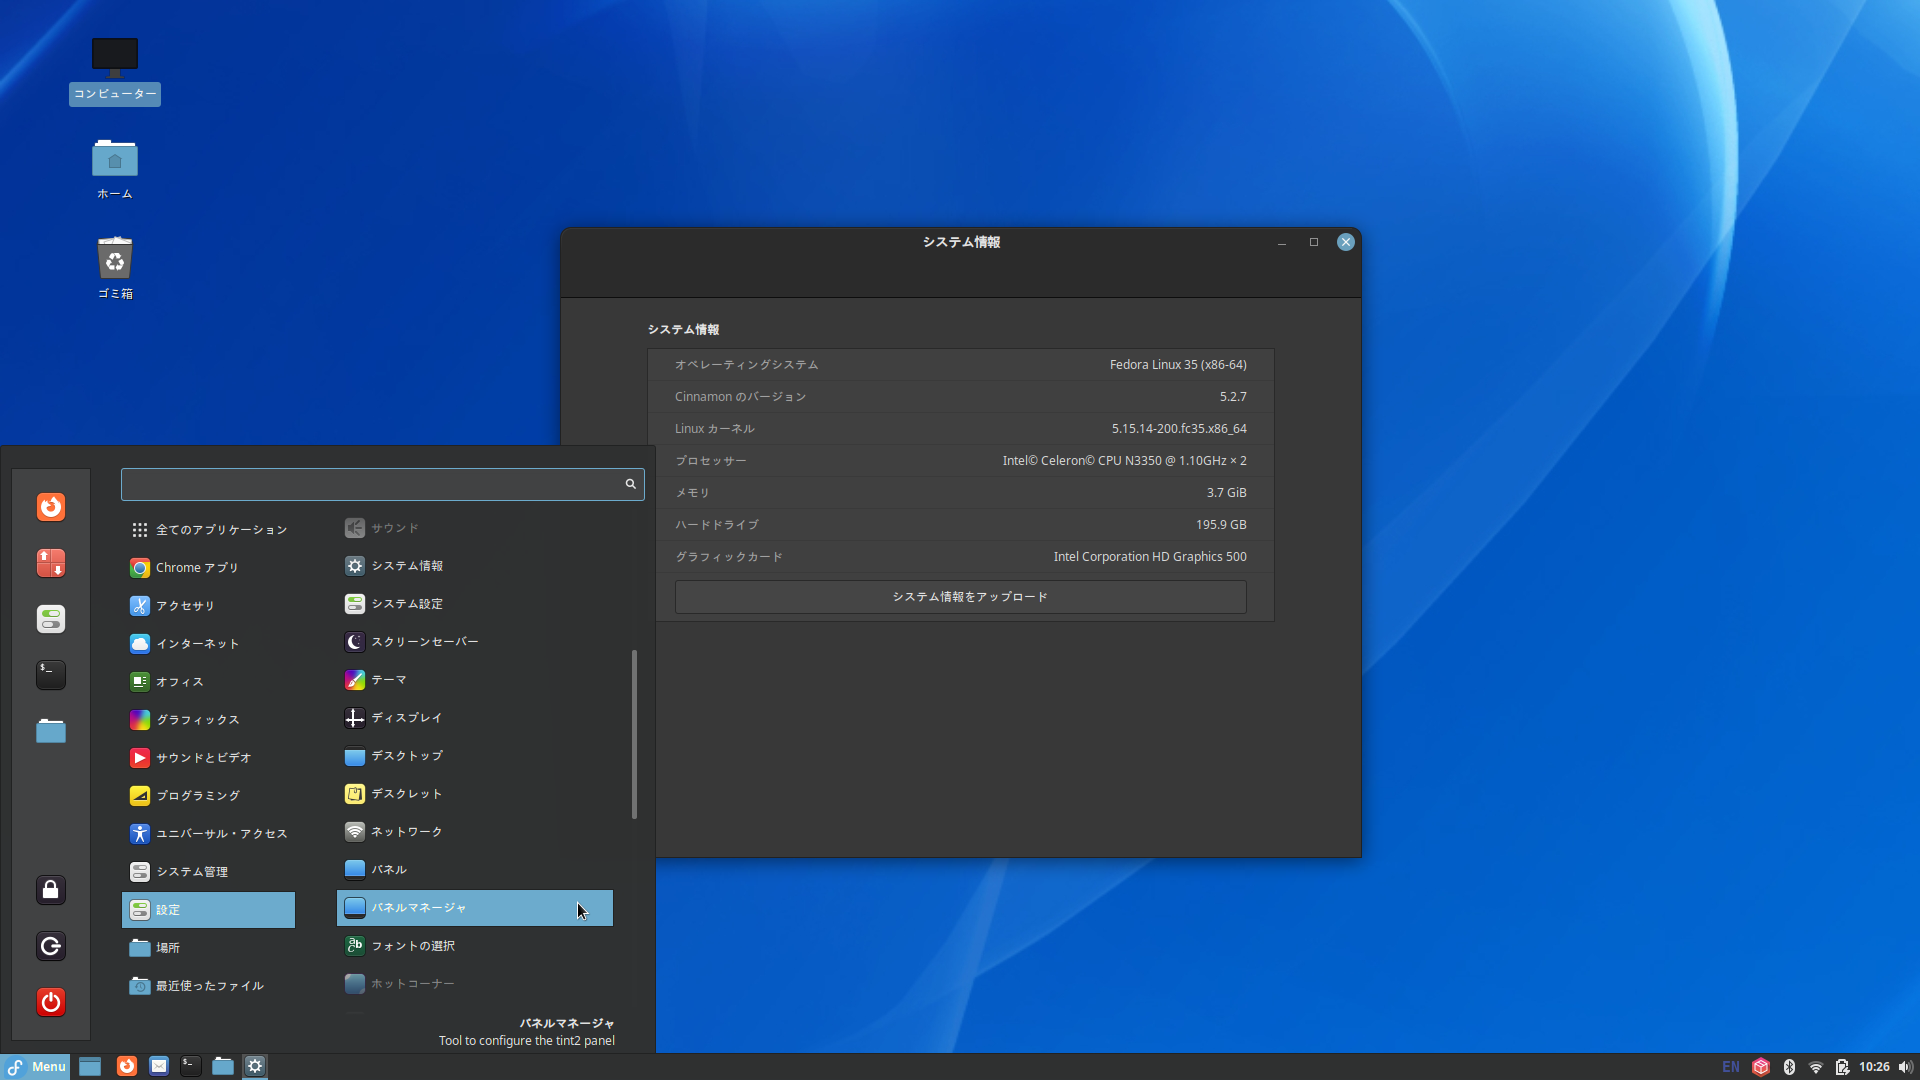Open ディスプレイ settings item
1920x1080 pixels.
(x=406, y=718)
